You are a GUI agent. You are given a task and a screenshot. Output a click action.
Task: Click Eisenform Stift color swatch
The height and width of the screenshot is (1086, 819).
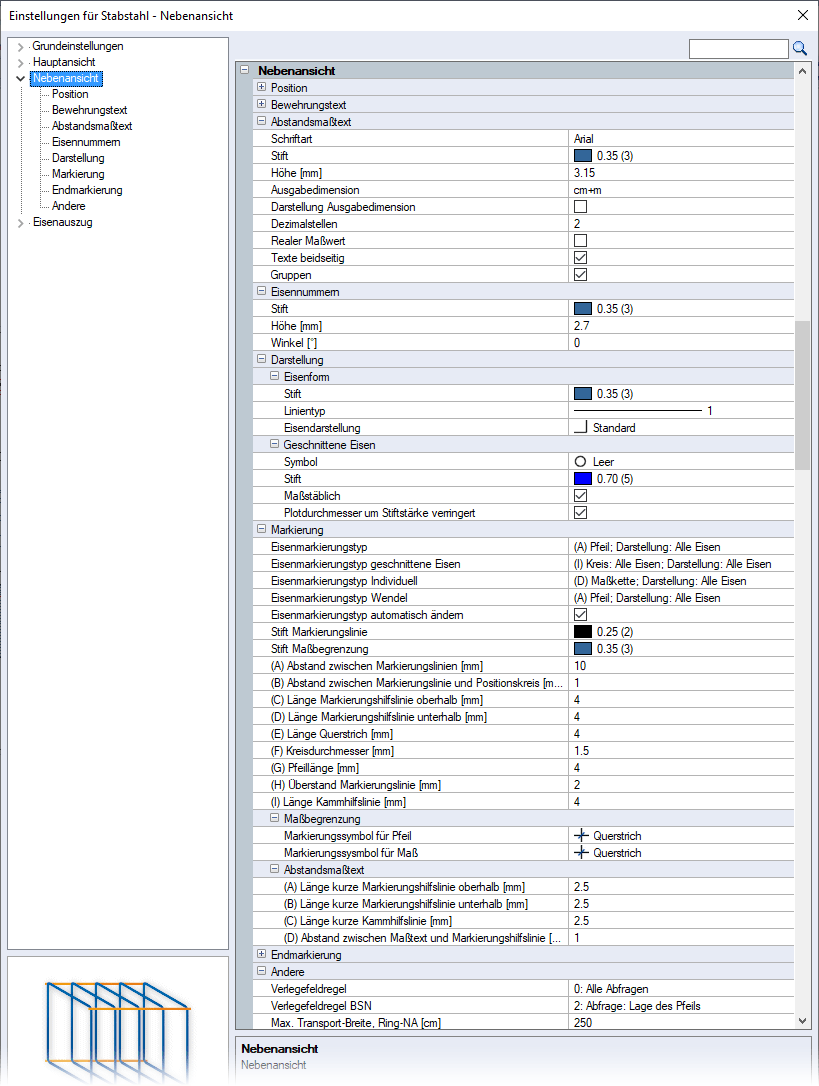click(x=583, y=393)
